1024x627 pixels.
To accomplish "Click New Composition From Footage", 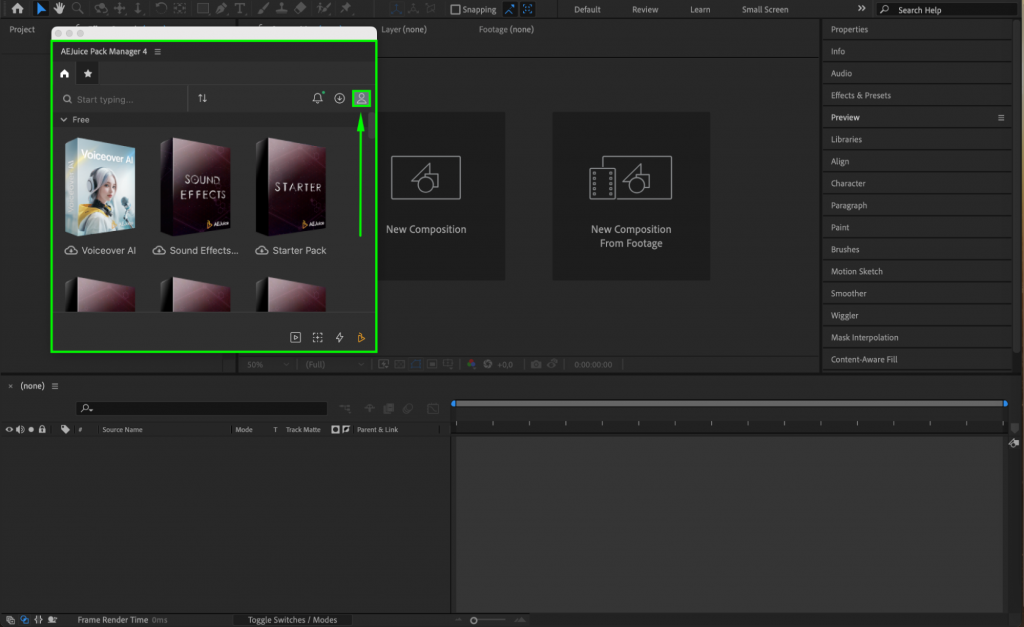I will (631, 196).
